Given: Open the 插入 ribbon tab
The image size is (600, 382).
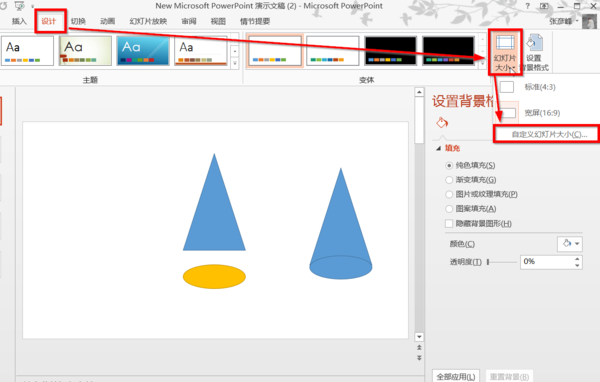Looking at the screenshot, I should [x=19, y=21].
